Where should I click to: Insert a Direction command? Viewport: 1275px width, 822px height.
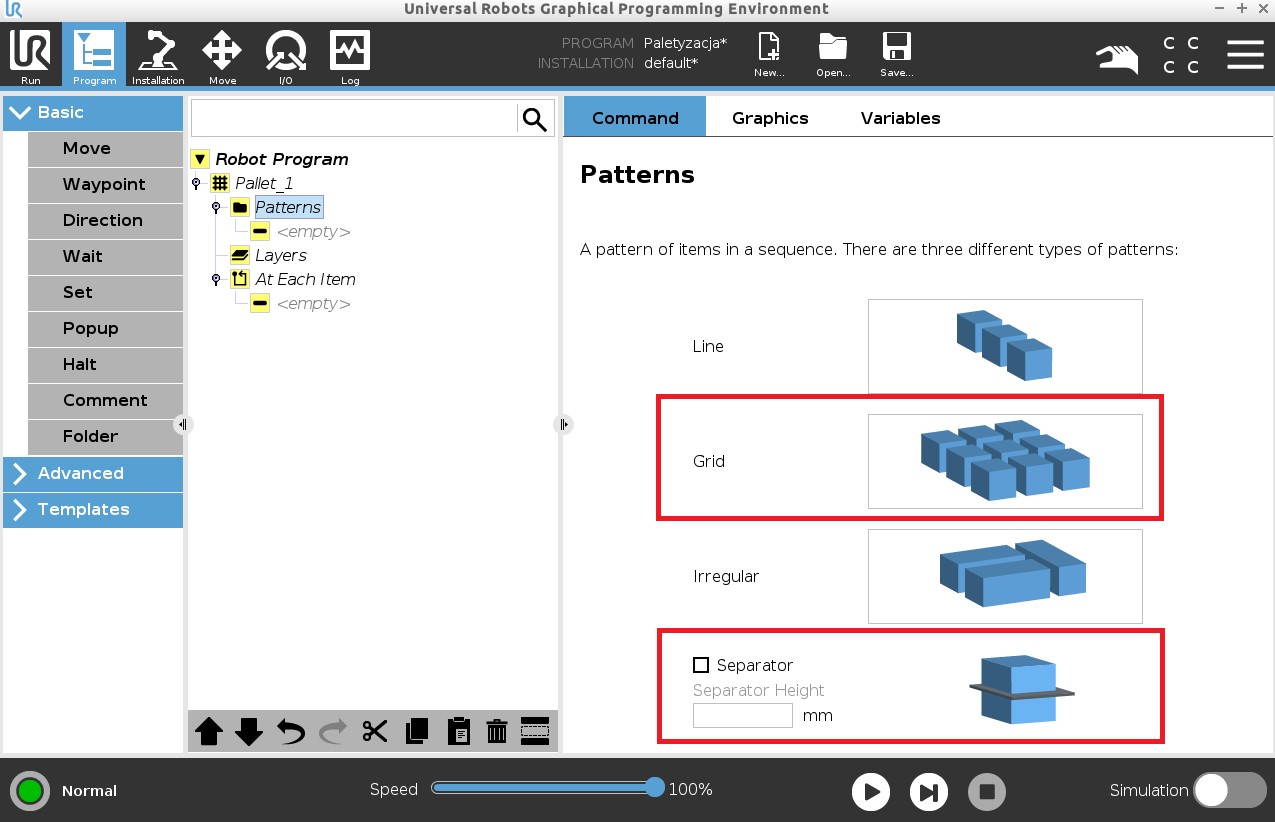[105, 221]
